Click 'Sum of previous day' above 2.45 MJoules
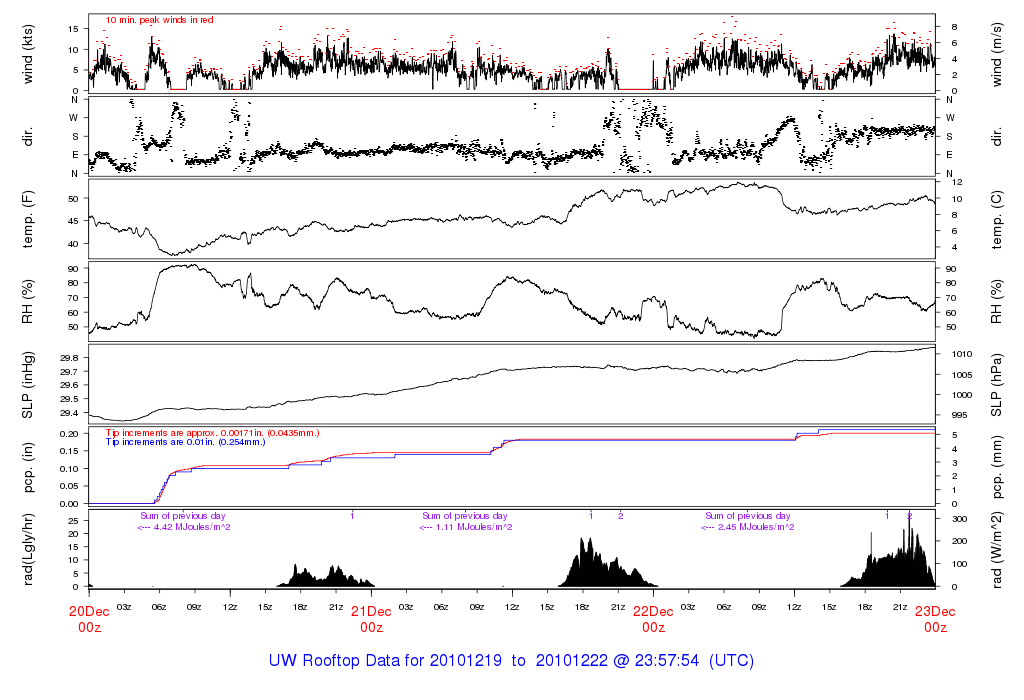 pyautogui.click(x=748, y=516)
